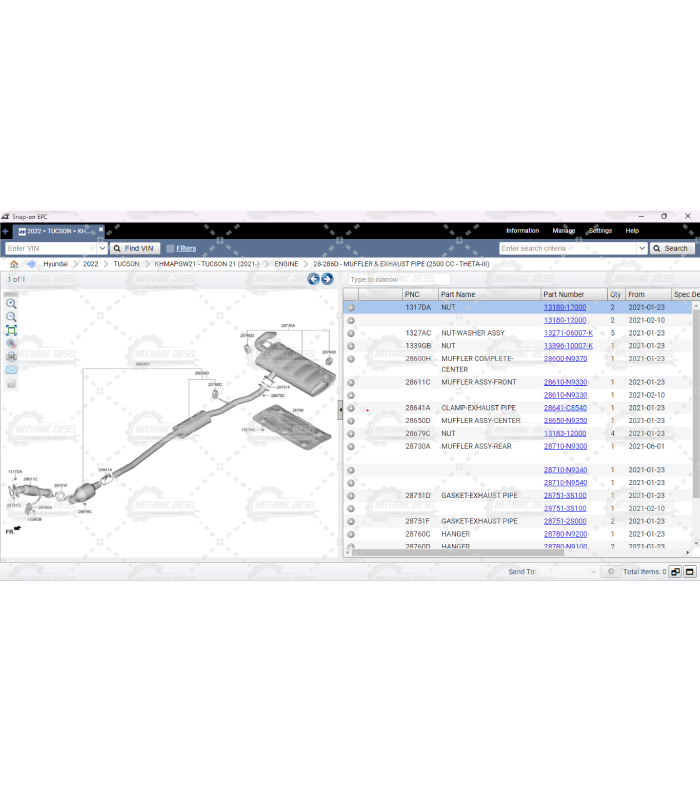Open a new tab with plus icon
The height and width of the screenshot is (800, 700).
(x=6, y=231)
